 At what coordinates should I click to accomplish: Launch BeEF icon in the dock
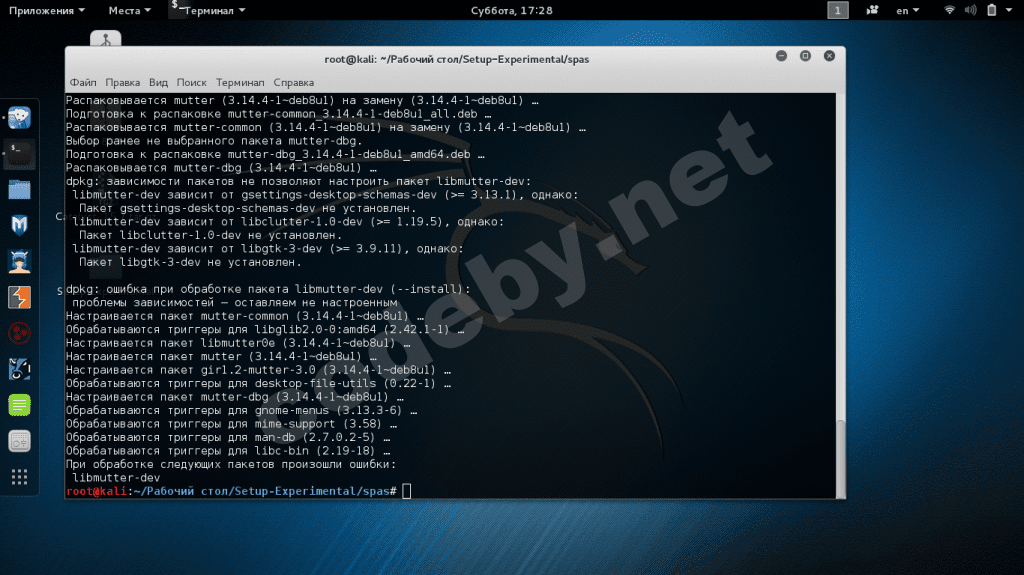[20, 369]
